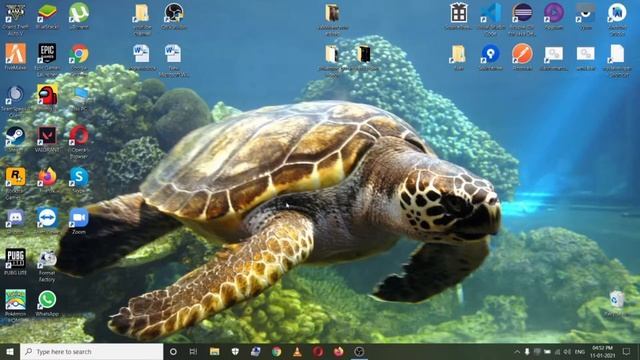Select the Word document below OBS Studio icon
Image resolution: width=640 pixels, height=360 pixels.
tap(173, 60)
